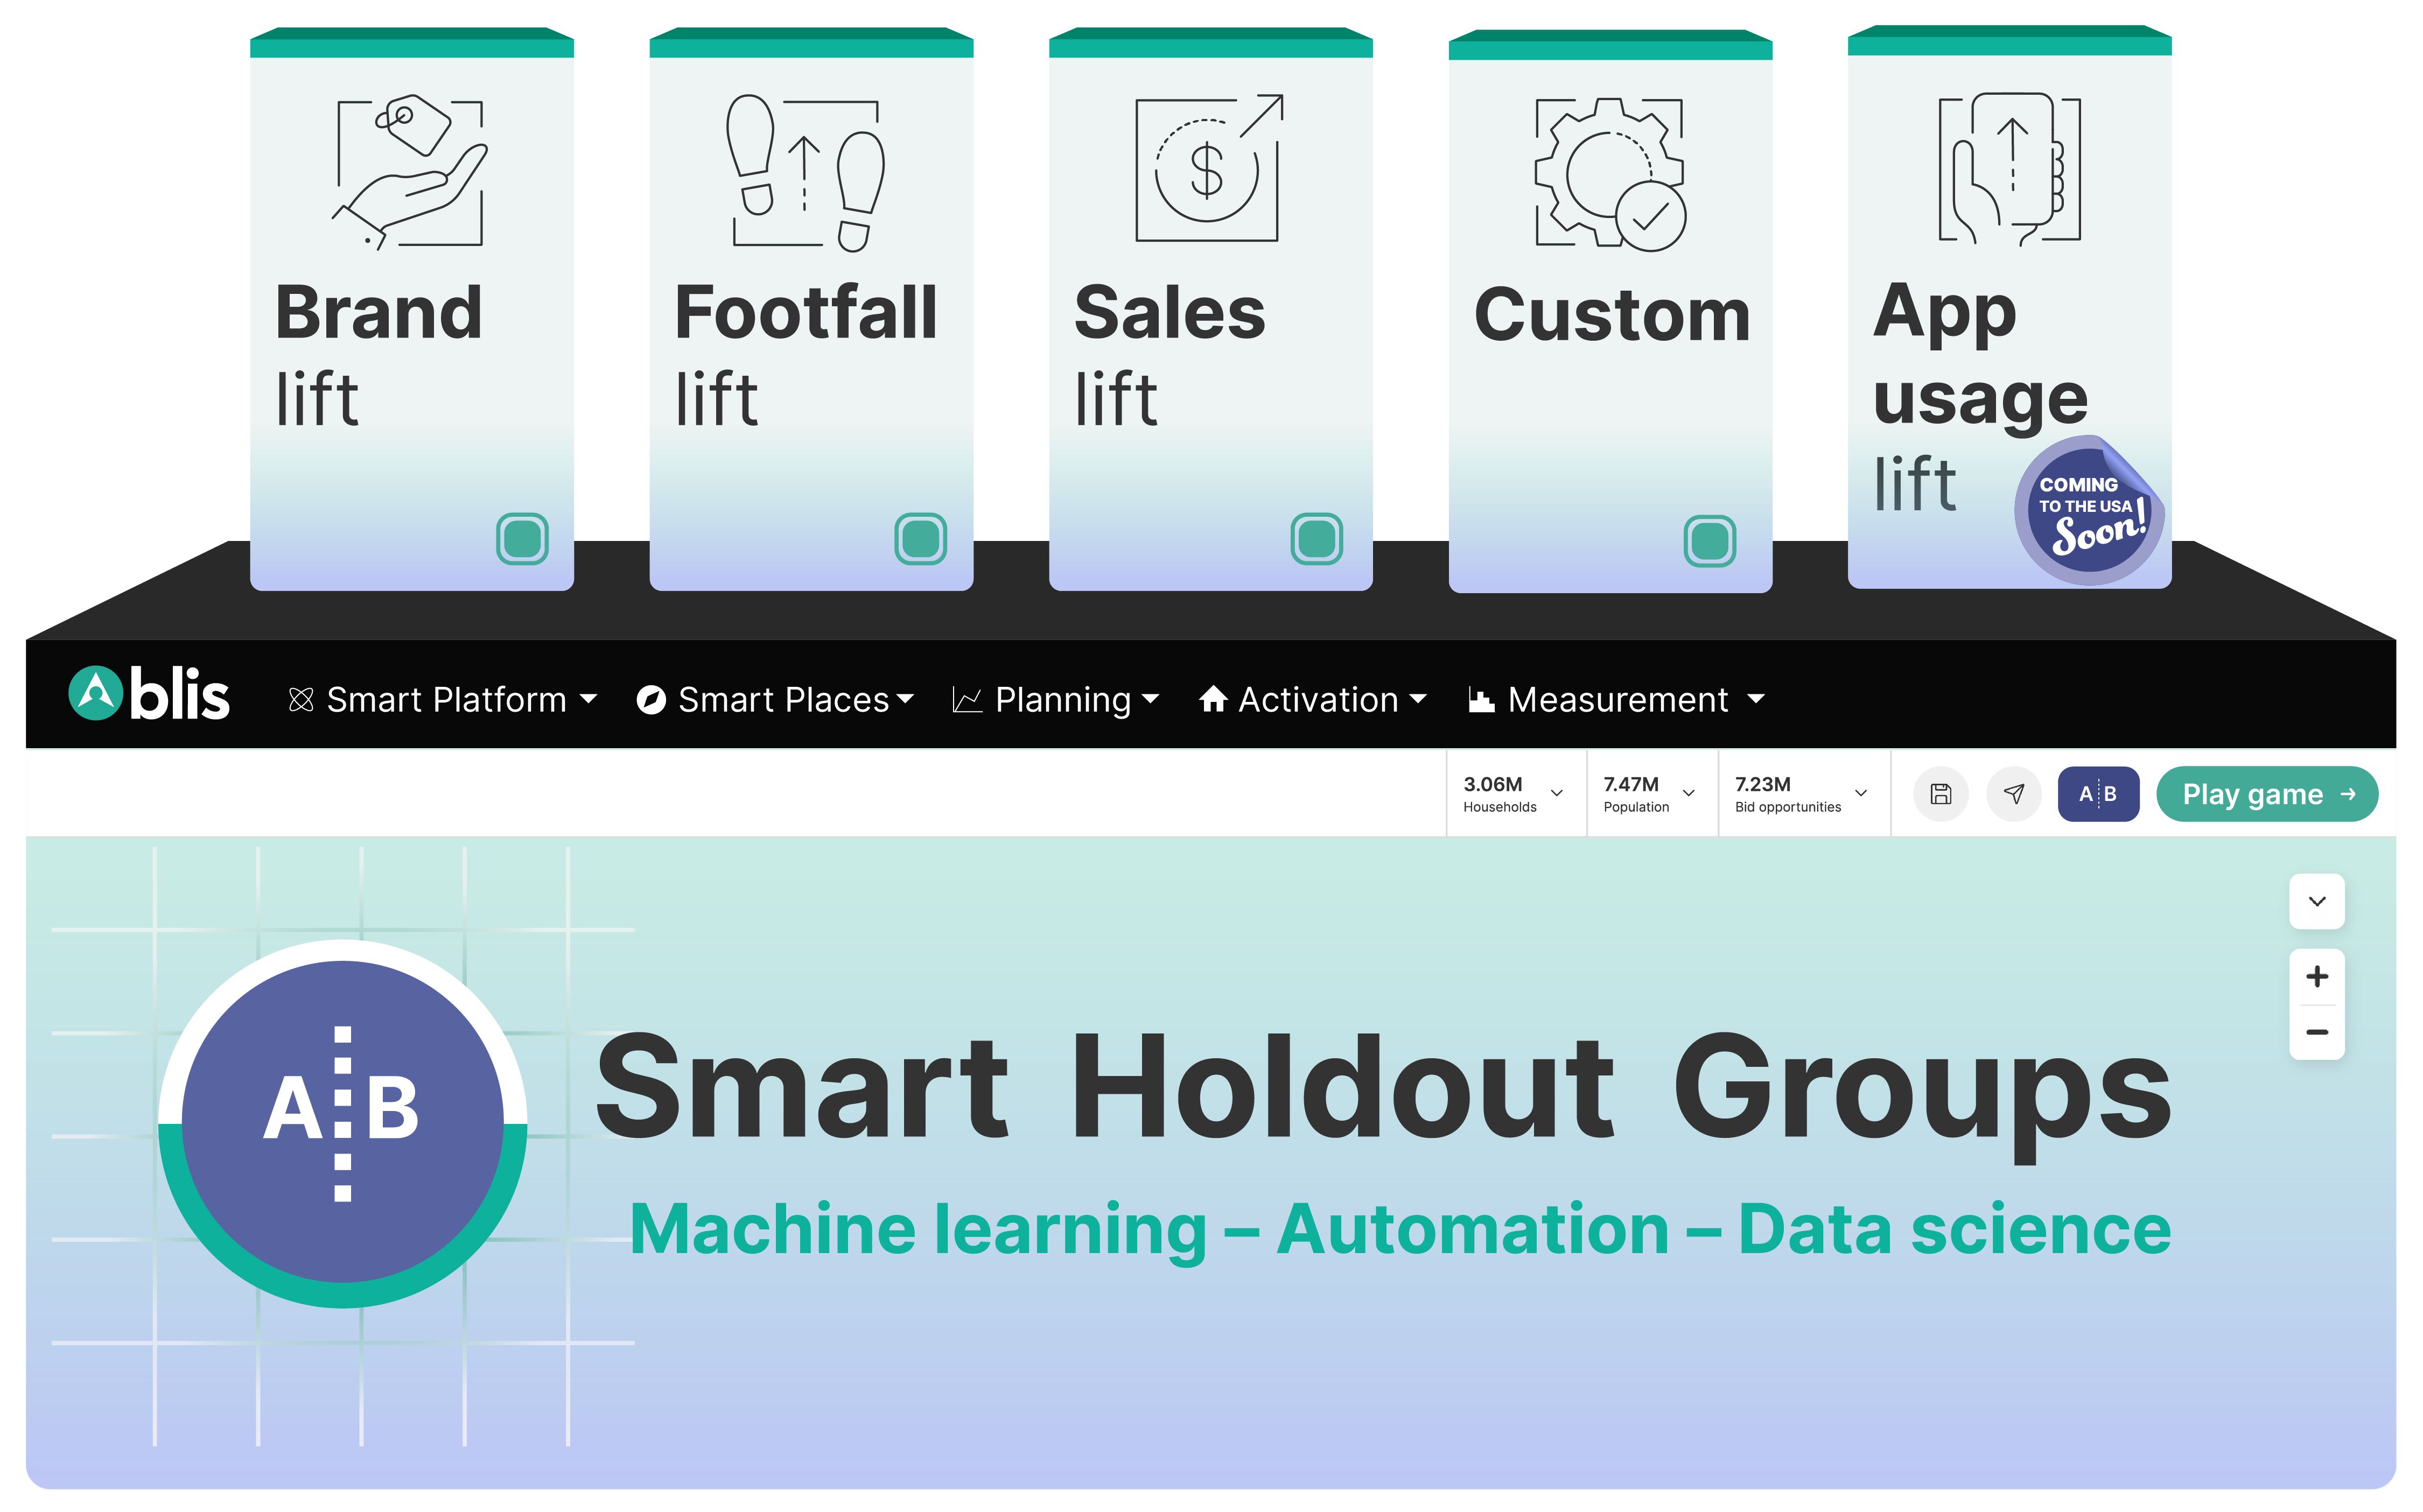Select the Custom gear checkmark icon
This screenshot has width=2423, height=1512.
pyautogui.click(x=1610, y=174)
